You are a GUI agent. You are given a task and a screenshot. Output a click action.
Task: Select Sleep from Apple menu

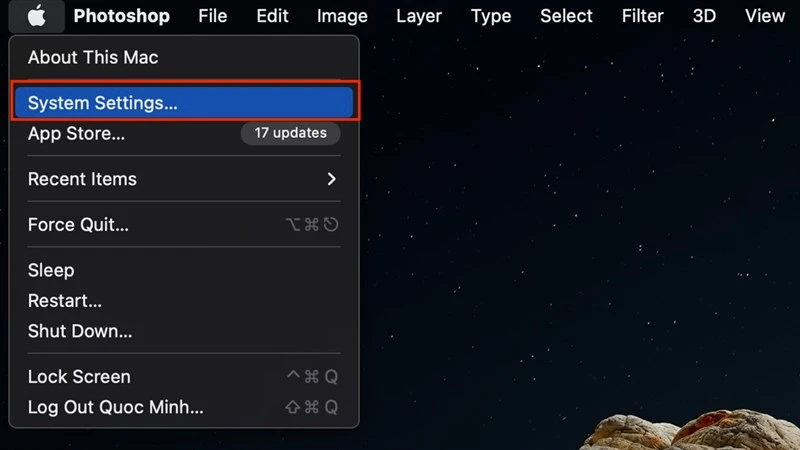[x=184, y=270]
